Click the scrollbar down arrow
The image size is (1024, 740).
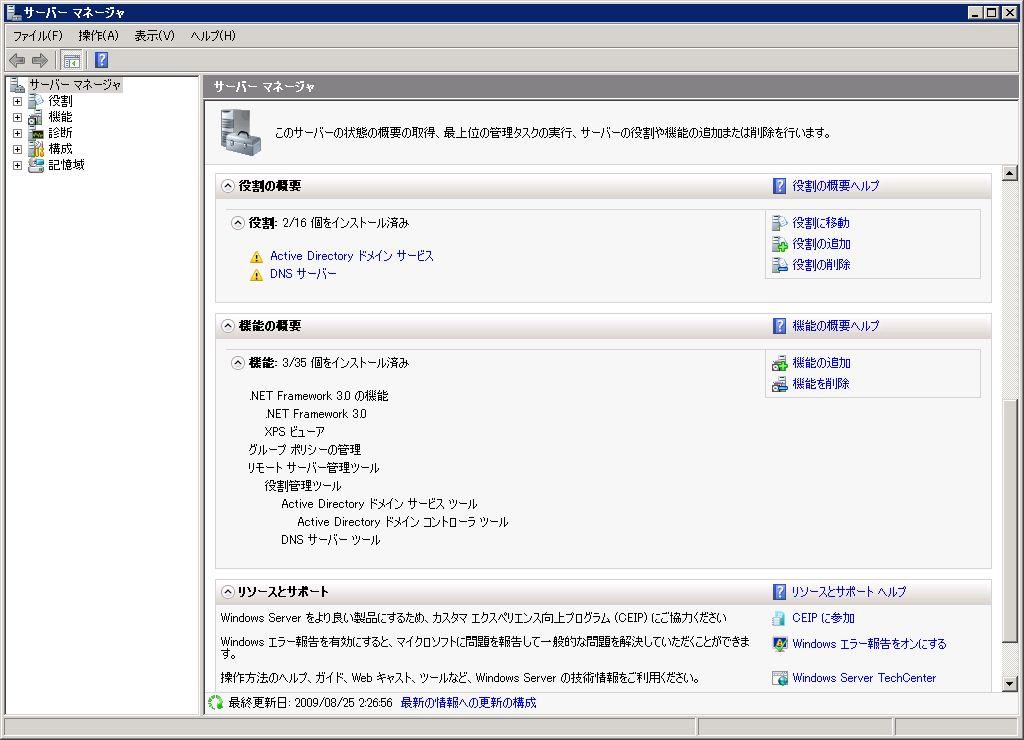[1010, 684]
